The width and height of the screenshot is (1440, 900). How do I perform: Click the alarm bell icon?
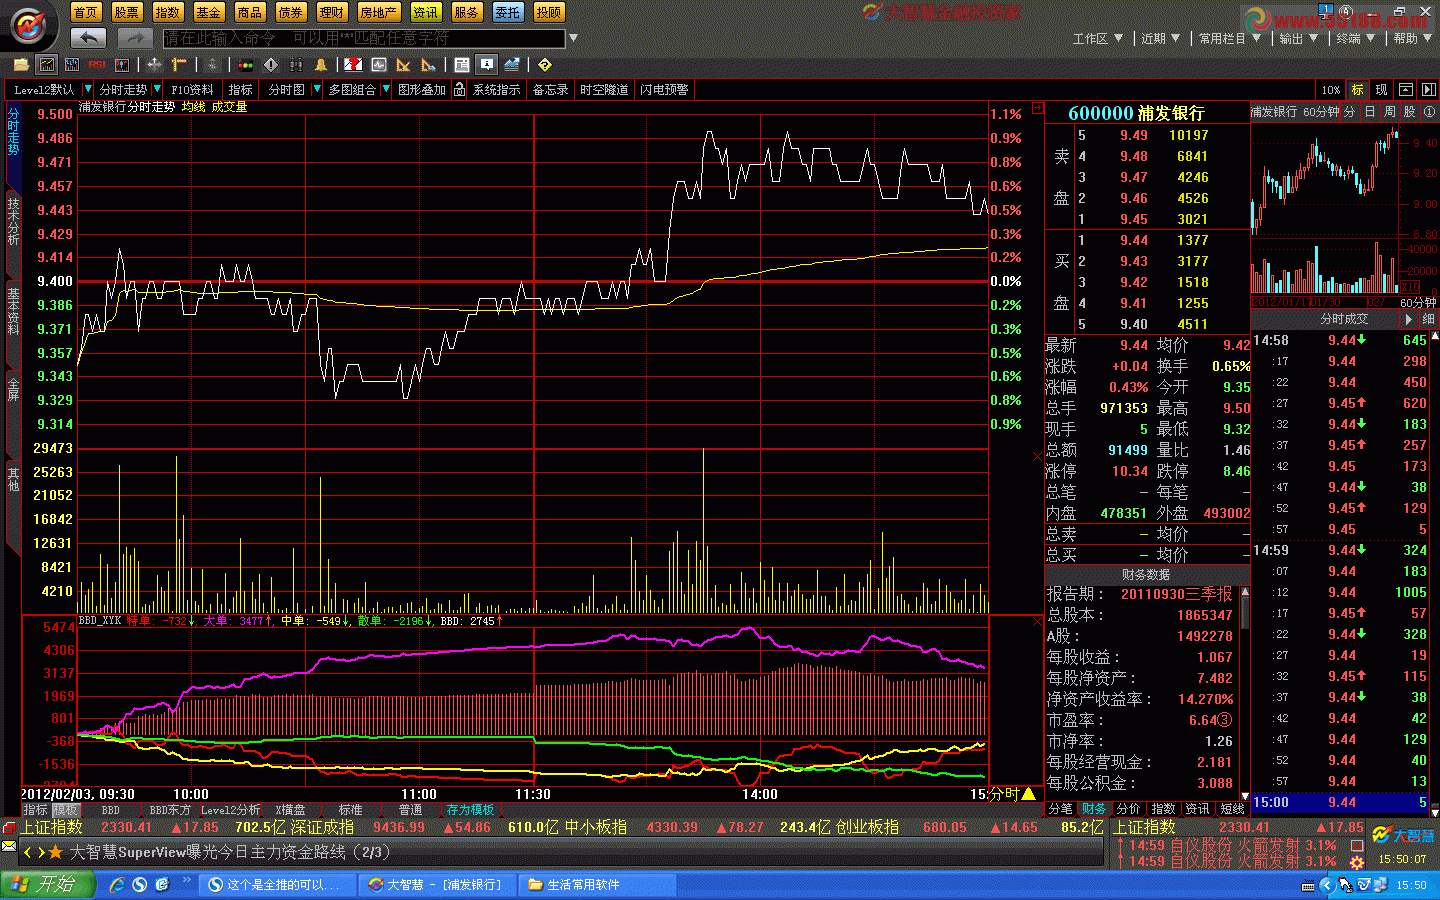(321, 65)
